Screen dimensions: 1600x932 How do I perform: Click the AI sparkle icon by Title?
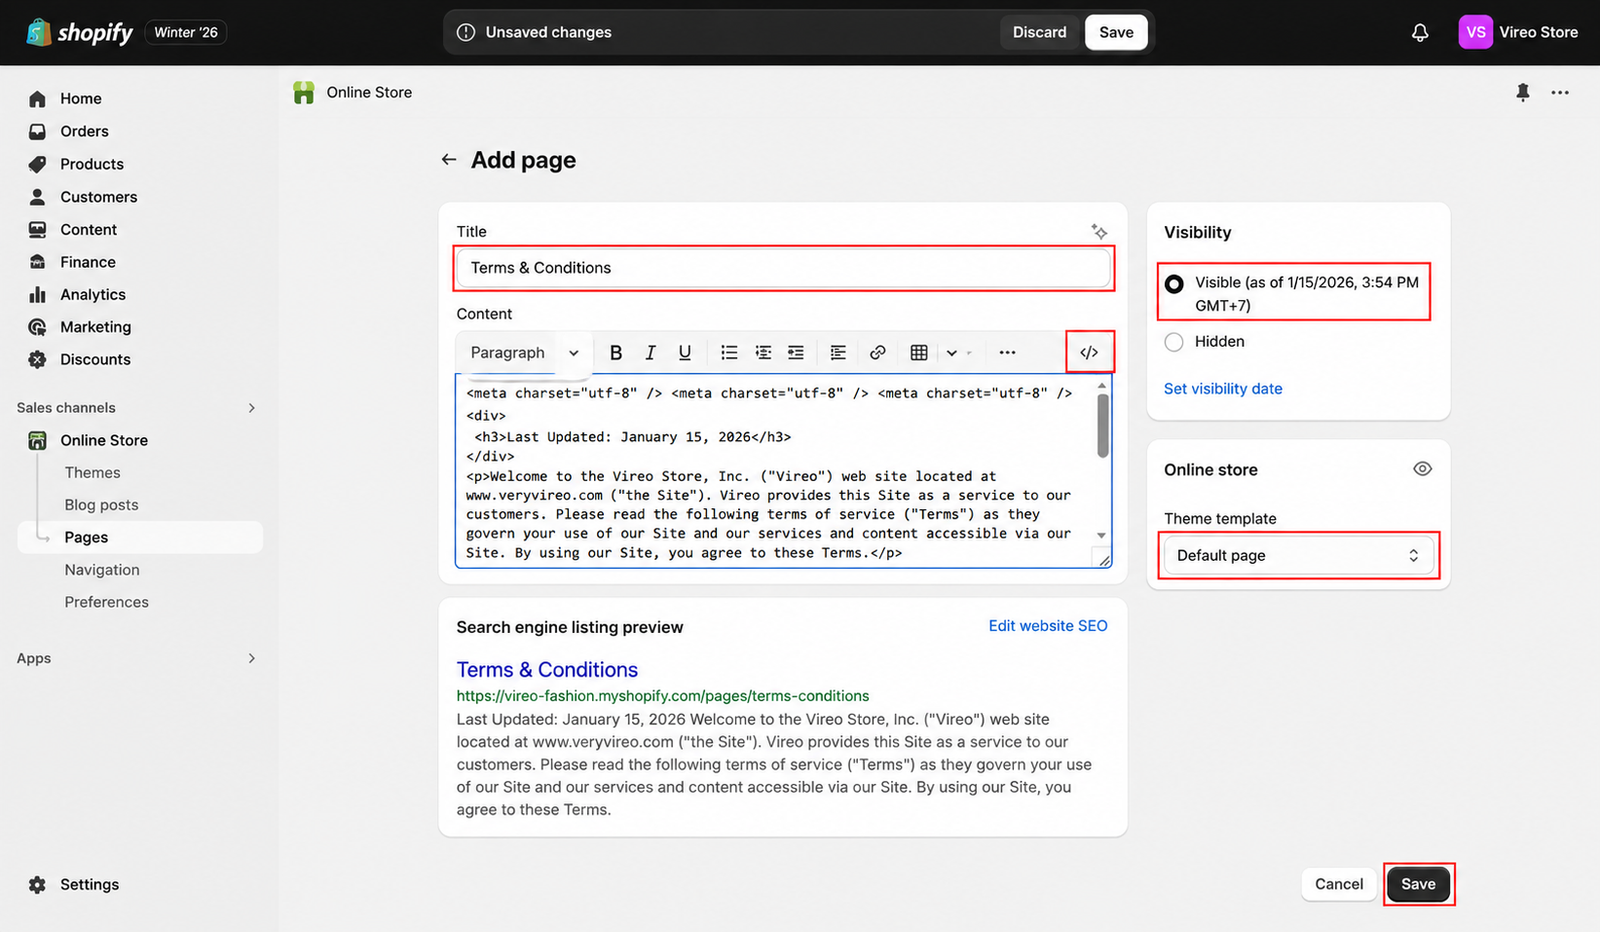1099,232
